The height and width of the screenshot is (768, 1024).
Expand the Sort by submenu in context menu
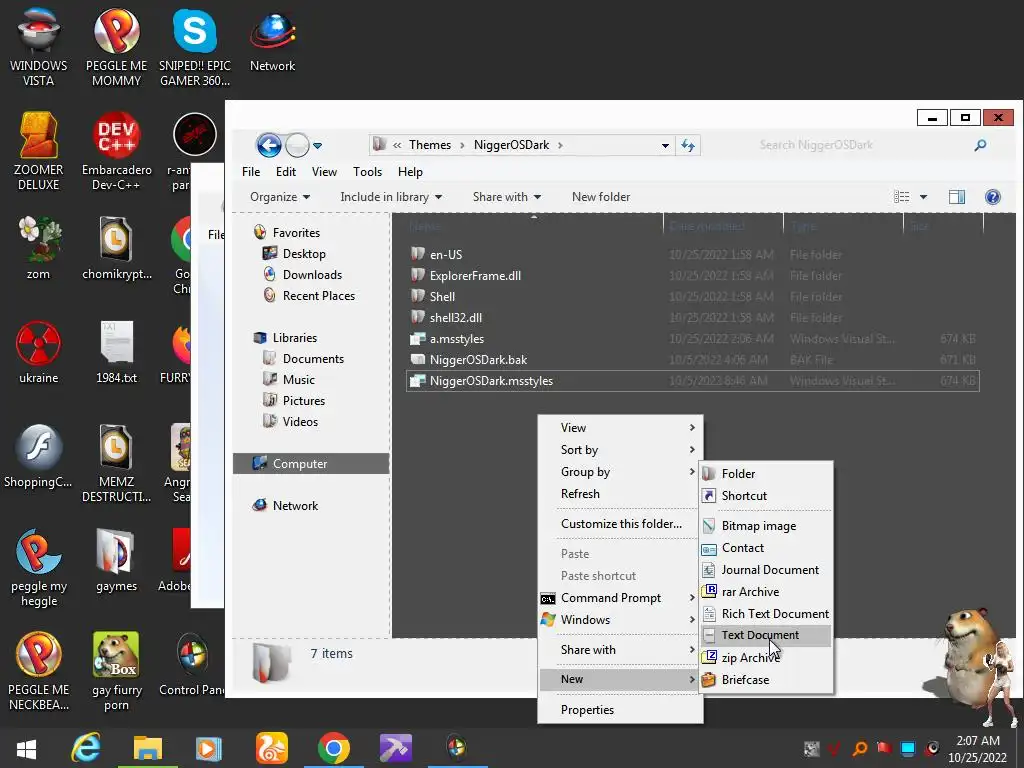pos(620,450)
